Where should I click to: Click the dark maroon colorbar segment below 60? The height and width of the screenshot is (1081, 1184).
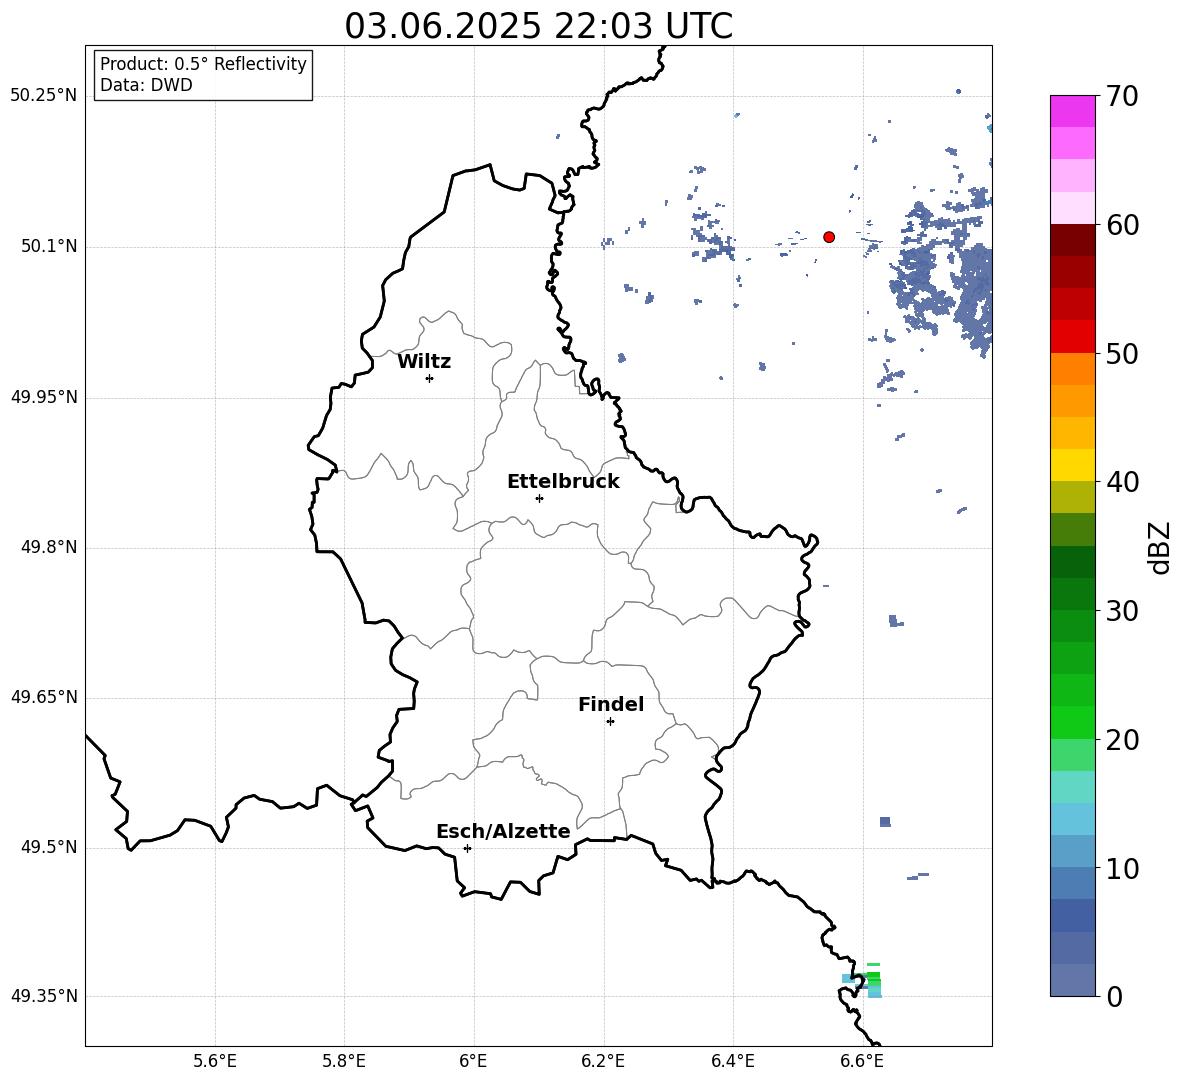point(1073,240)
